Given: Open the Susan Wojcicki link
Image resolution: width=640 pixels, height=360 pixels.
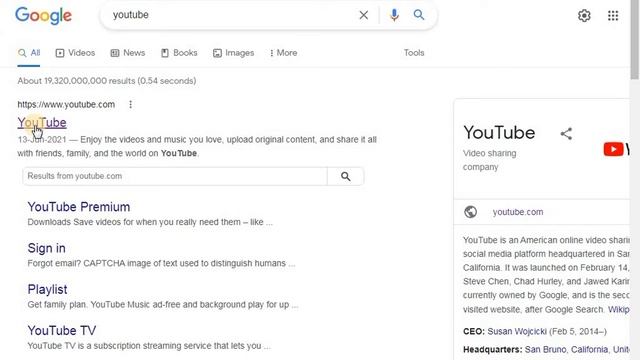Looking at the screenshot, I should 517,331.
